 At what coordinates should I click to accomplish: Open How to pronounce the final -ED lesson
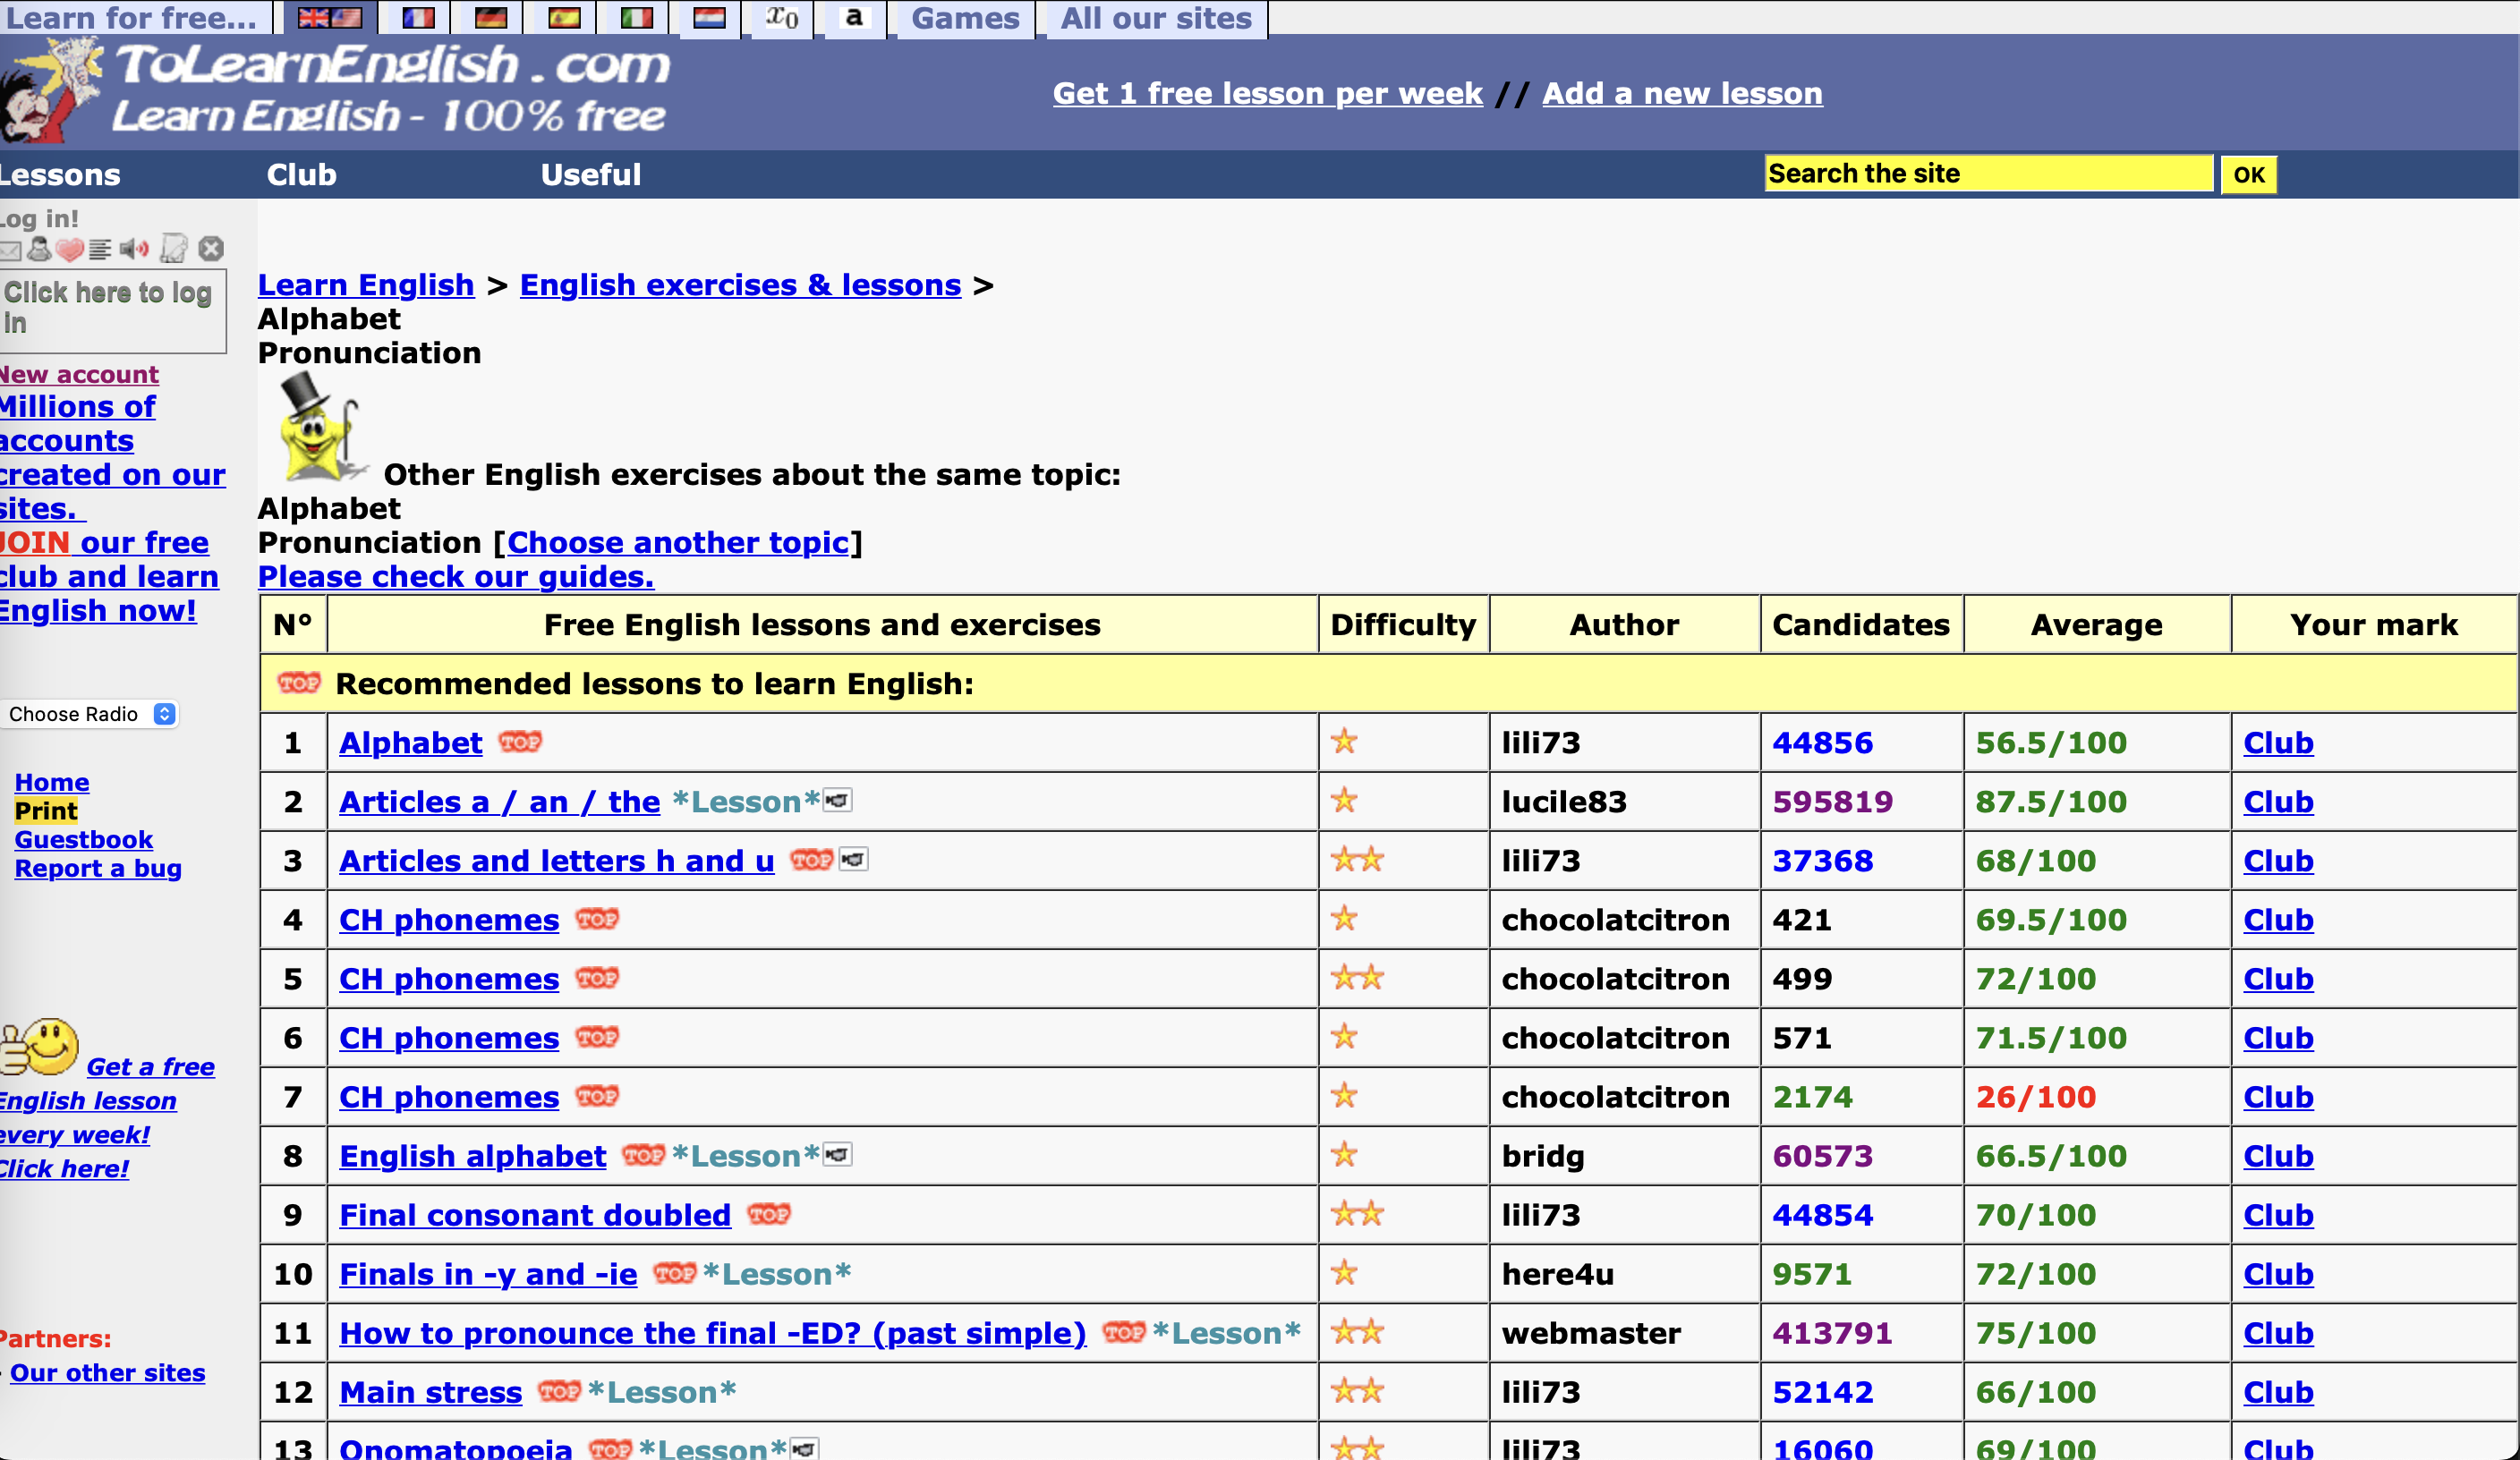(x=713, y=1333)
